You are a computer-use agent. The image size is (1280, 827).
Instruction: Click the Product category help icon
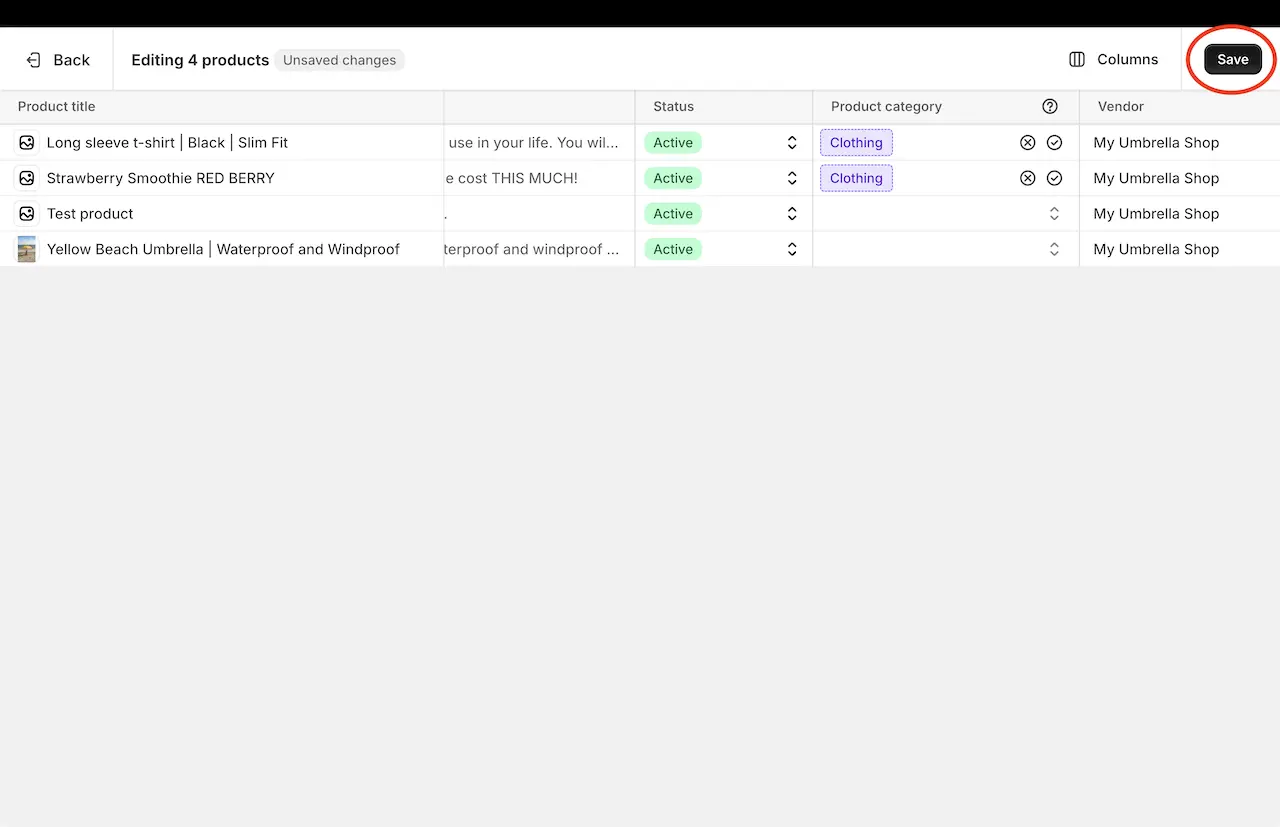pyautogui.click(x=1049, y=107)
